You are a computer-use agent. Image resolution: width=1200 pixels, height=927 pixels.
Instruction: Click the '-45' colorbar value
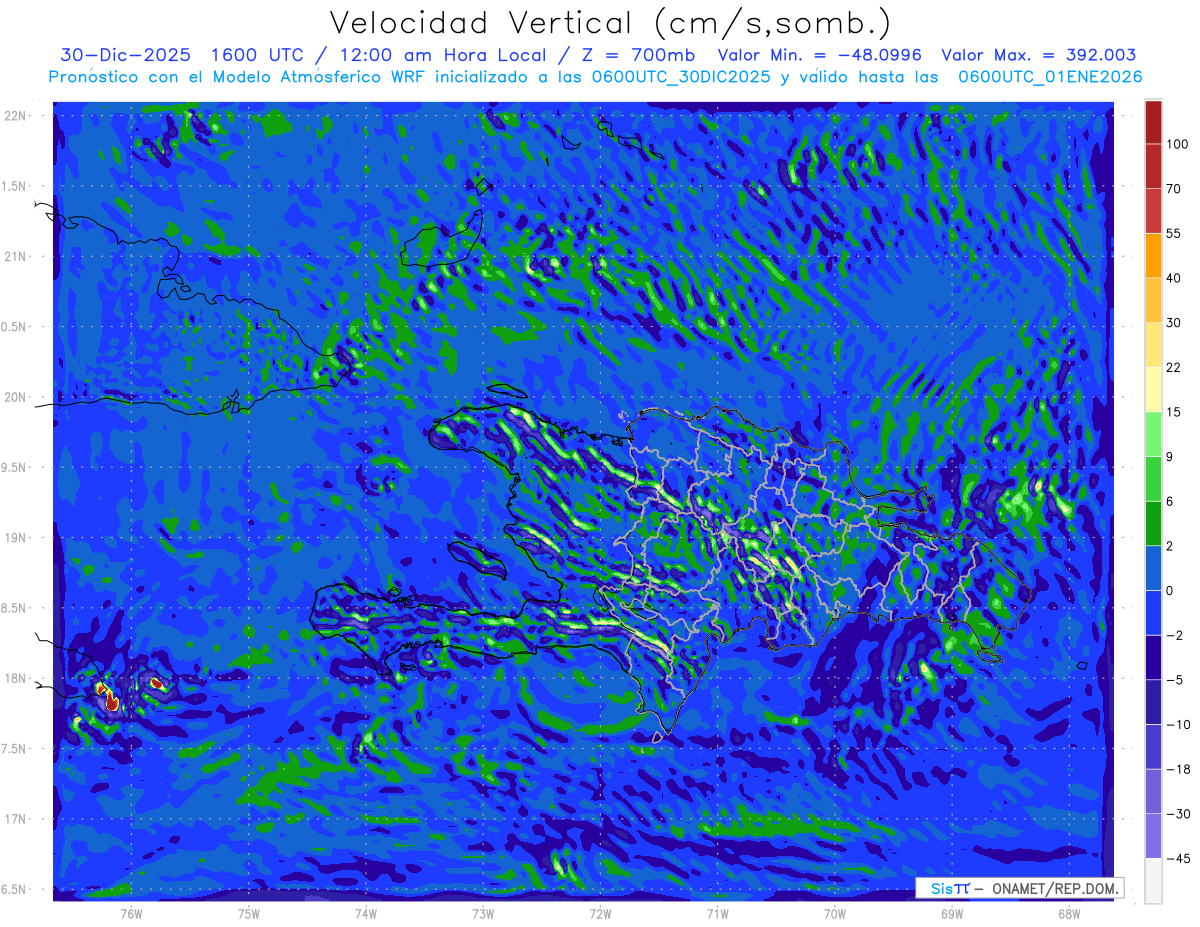tap(1178, 859)
